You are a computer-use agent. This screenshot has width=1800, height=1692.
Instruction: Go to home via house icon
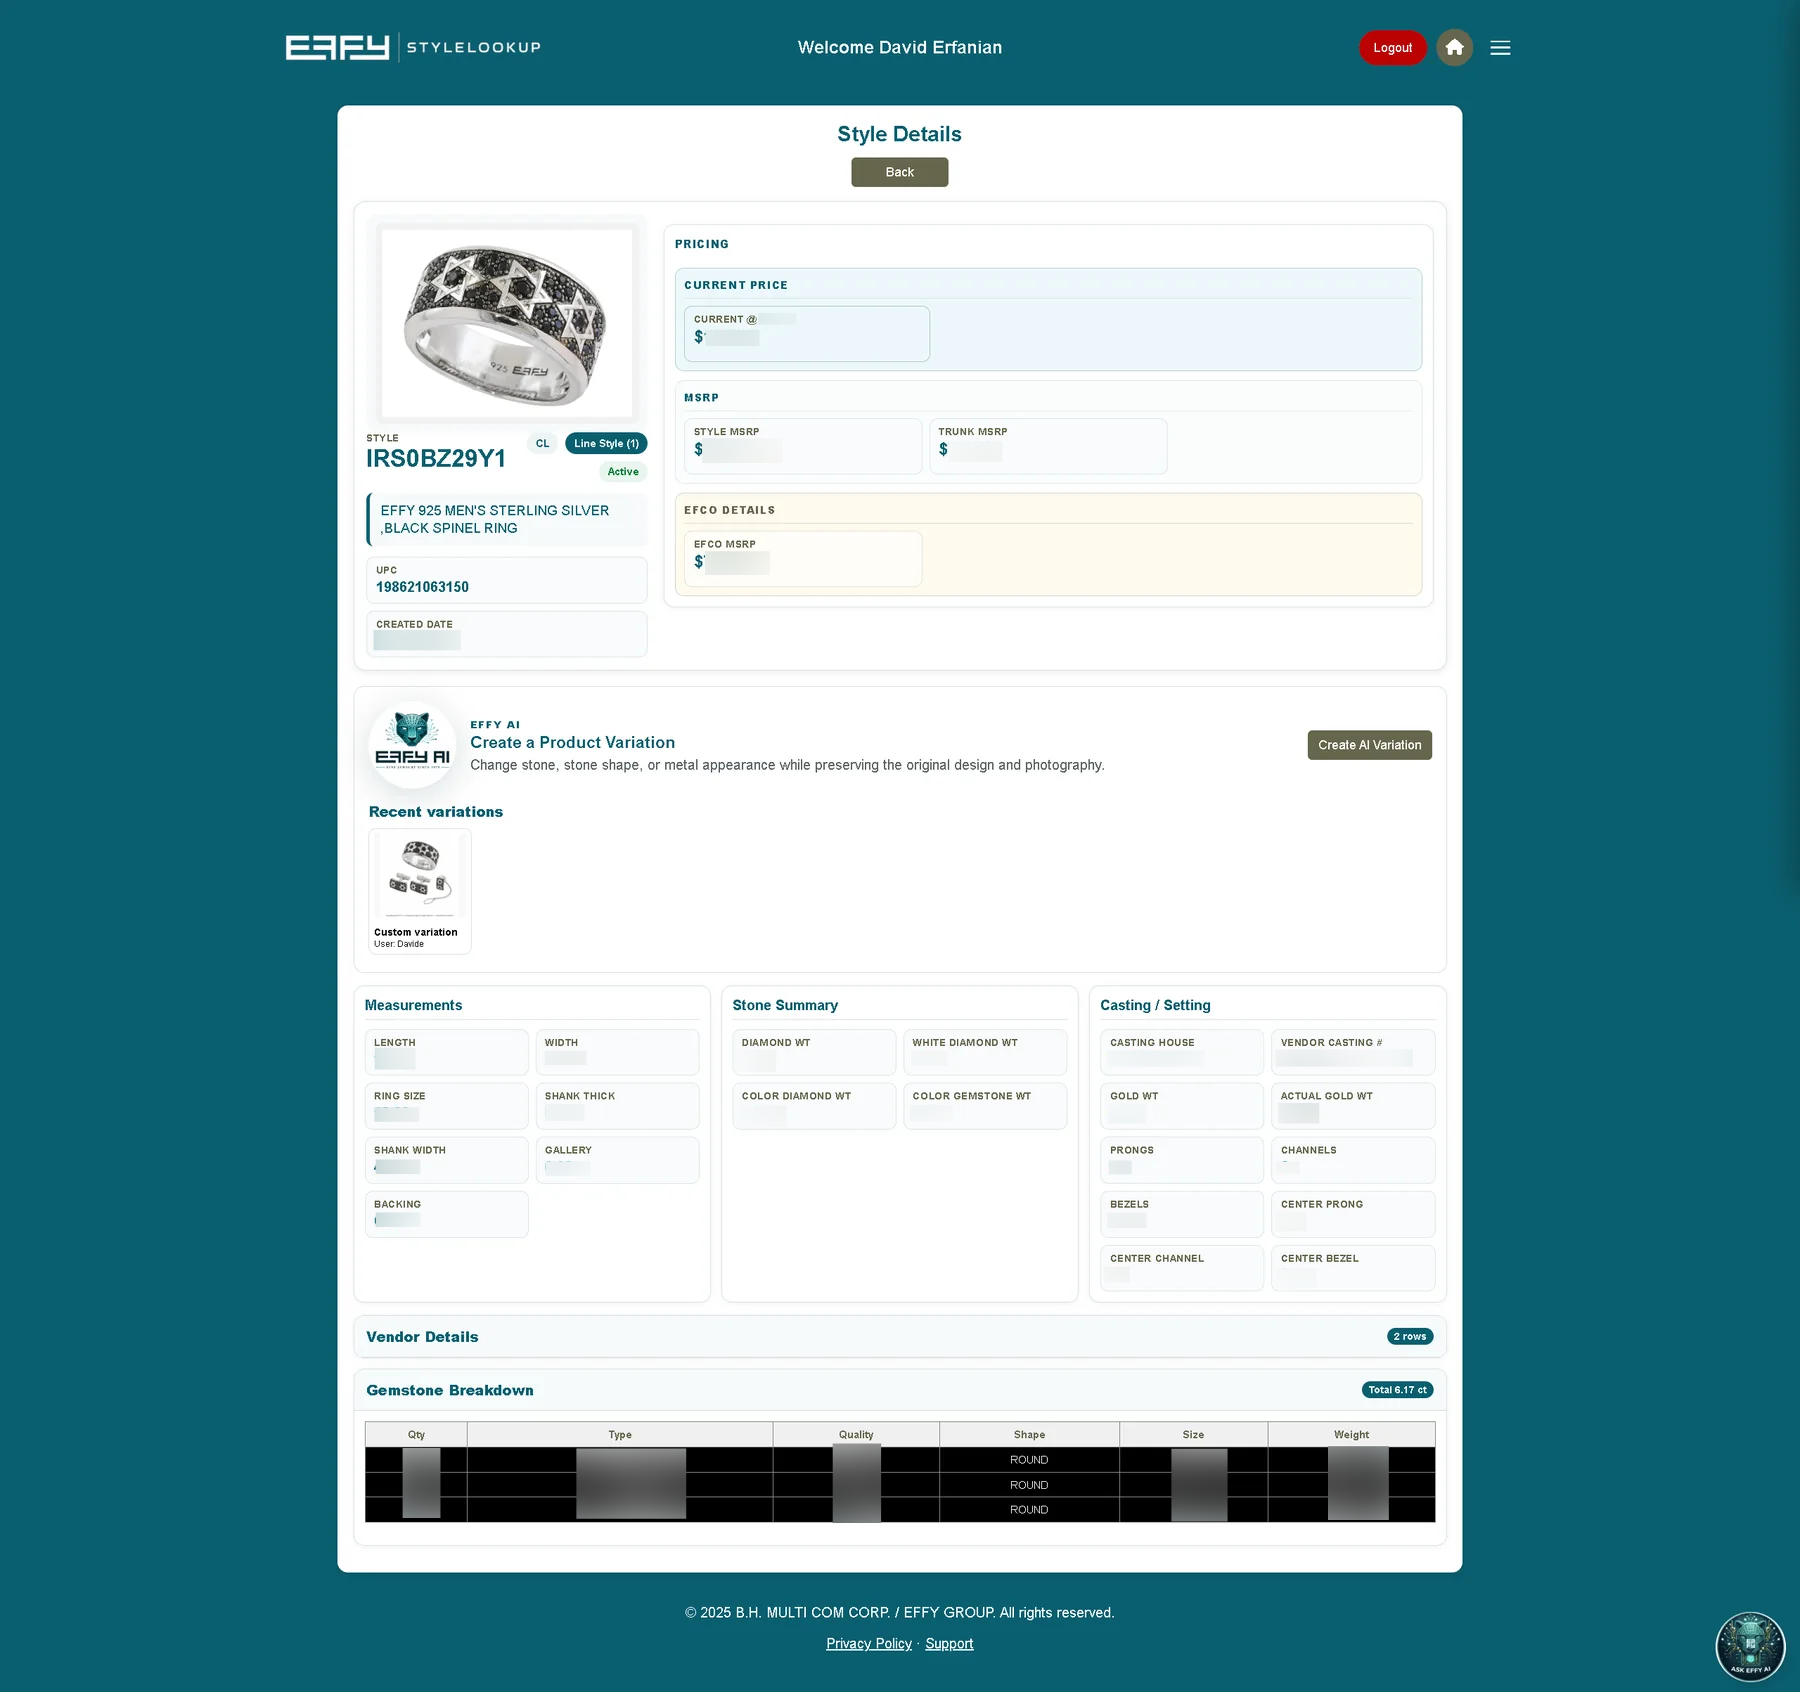pyautogui.click(x=1454, y=47)
